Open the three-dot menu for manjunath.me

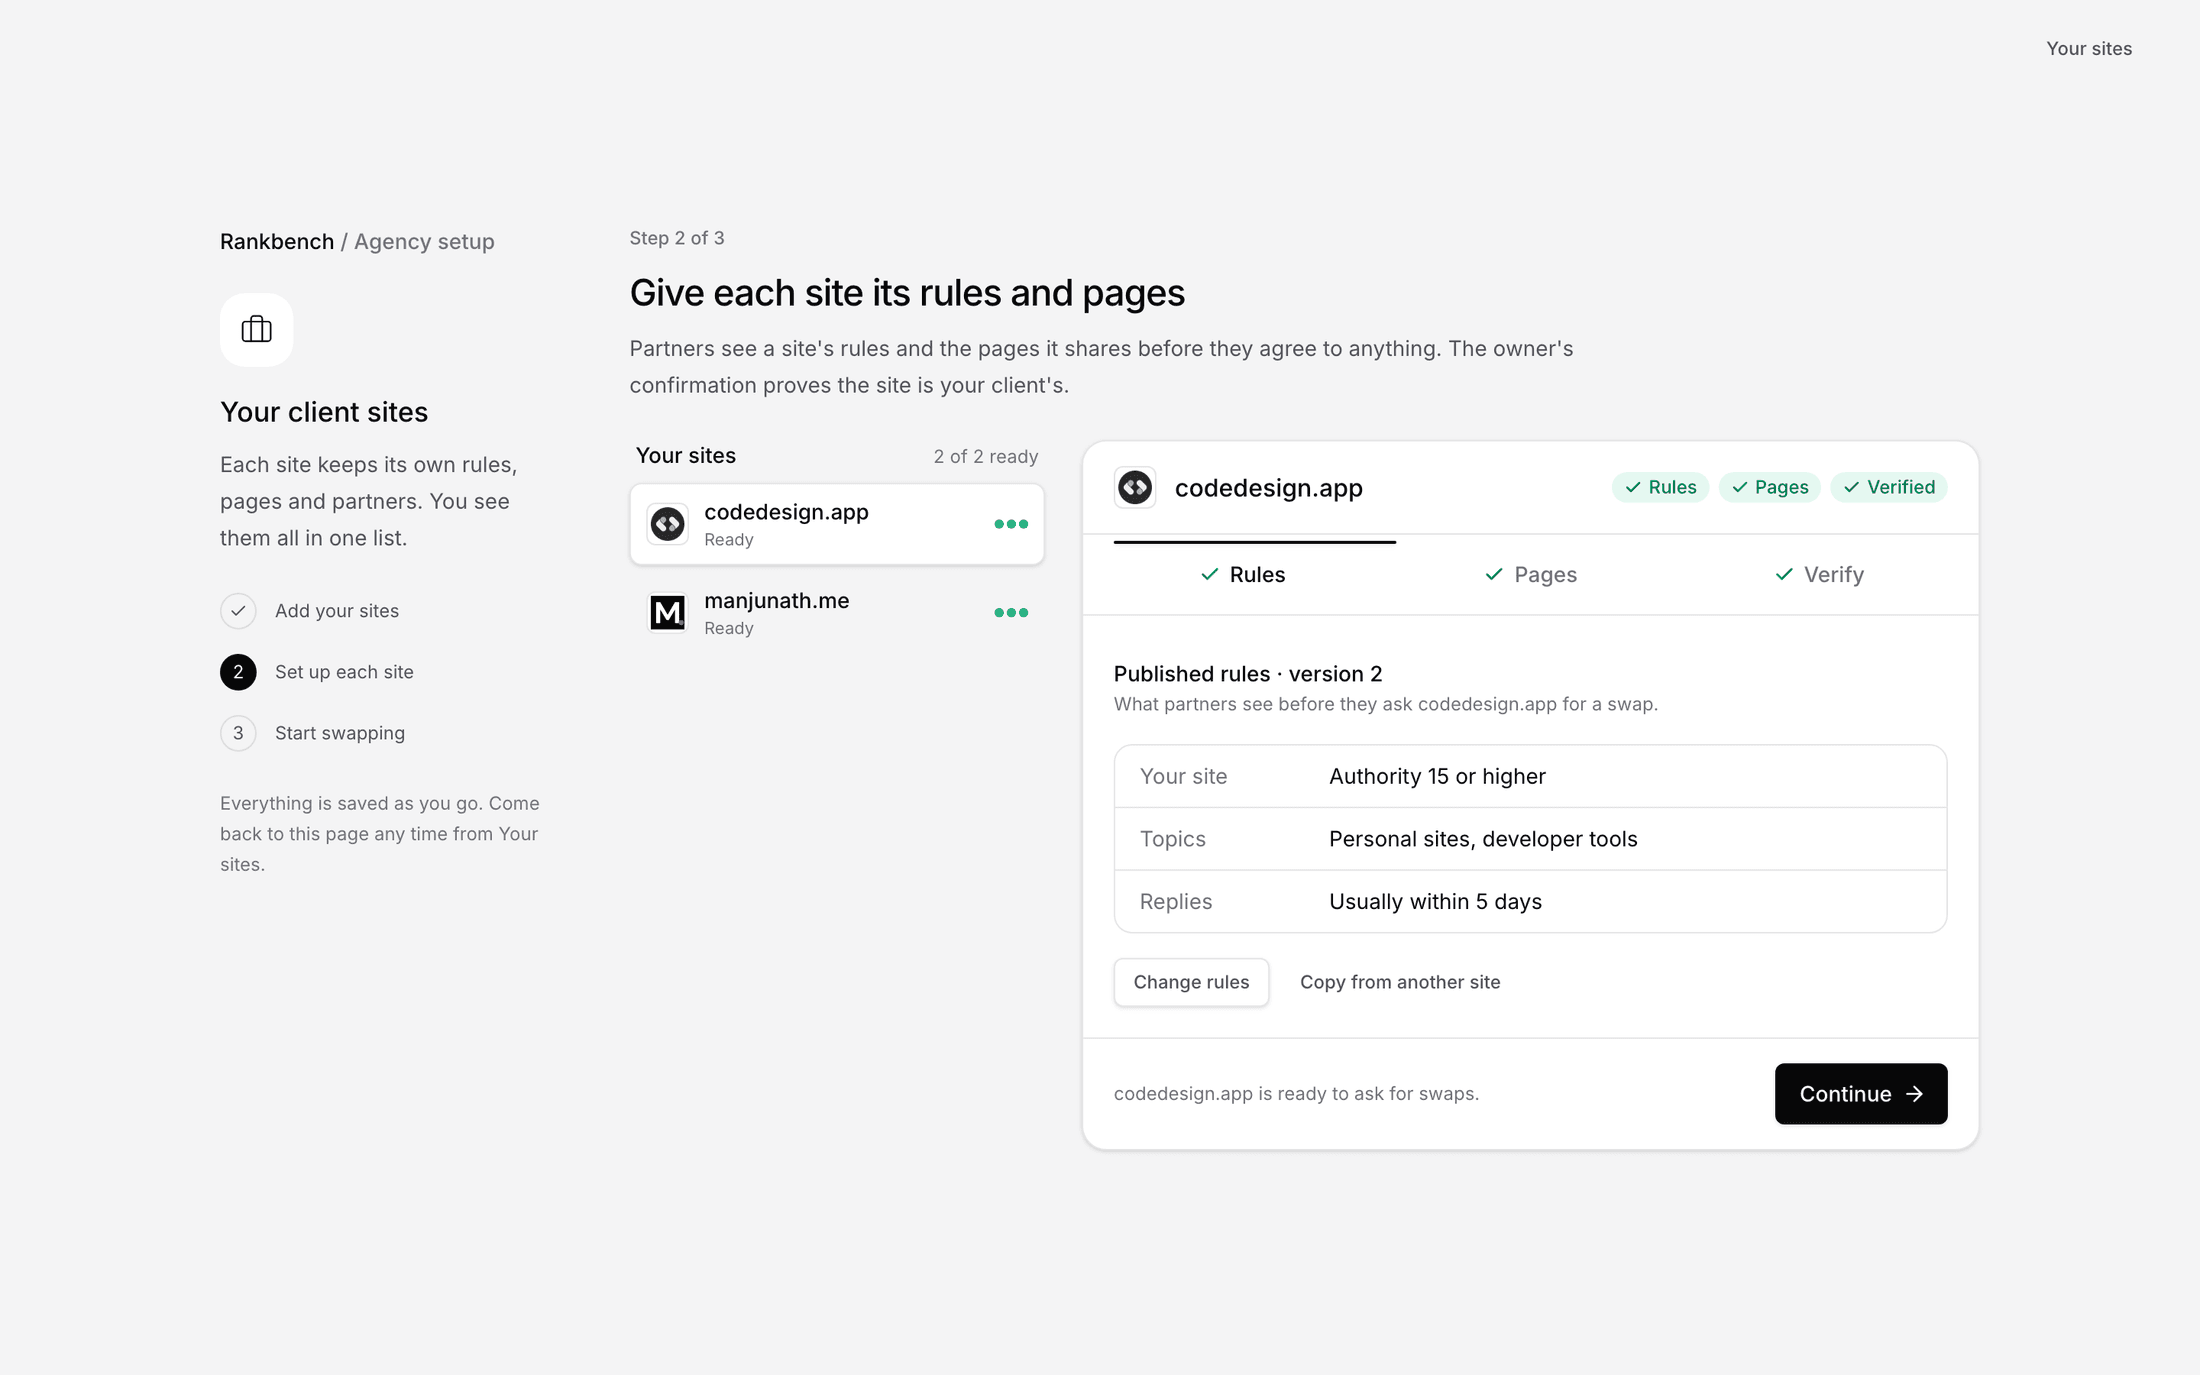1011,612
